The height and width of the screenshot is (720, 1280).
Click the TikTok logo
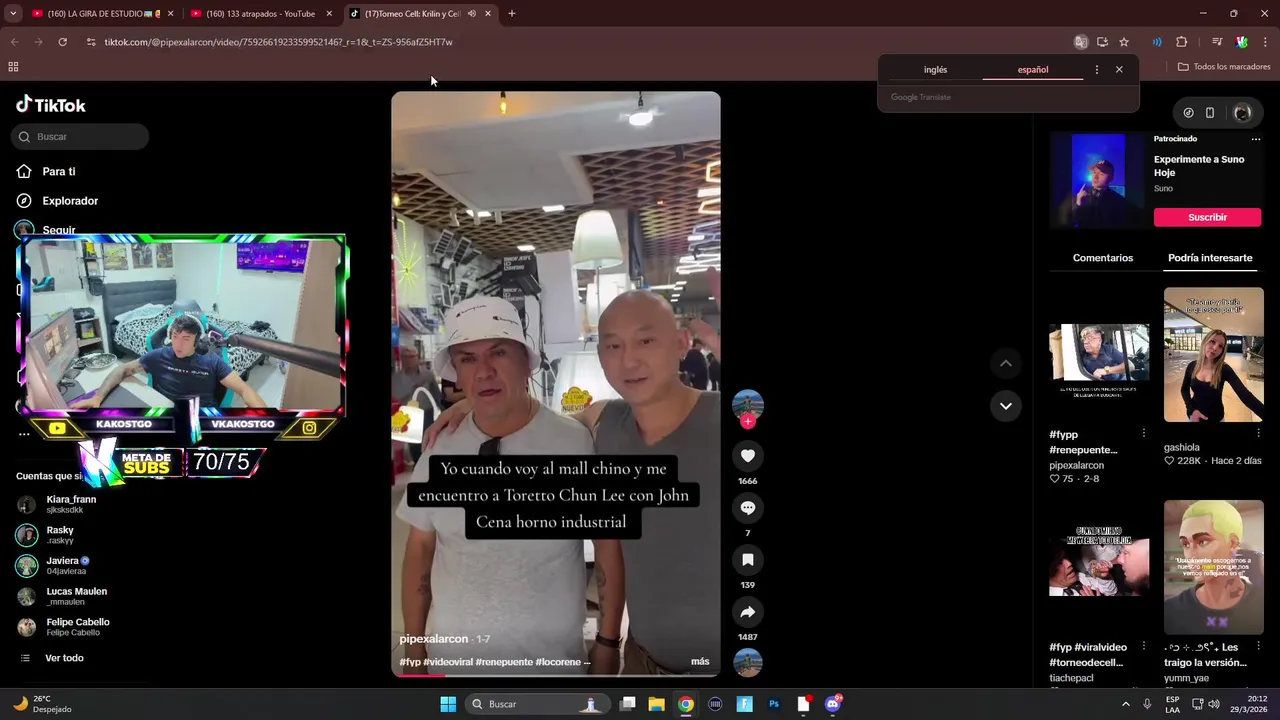(51, 105)
